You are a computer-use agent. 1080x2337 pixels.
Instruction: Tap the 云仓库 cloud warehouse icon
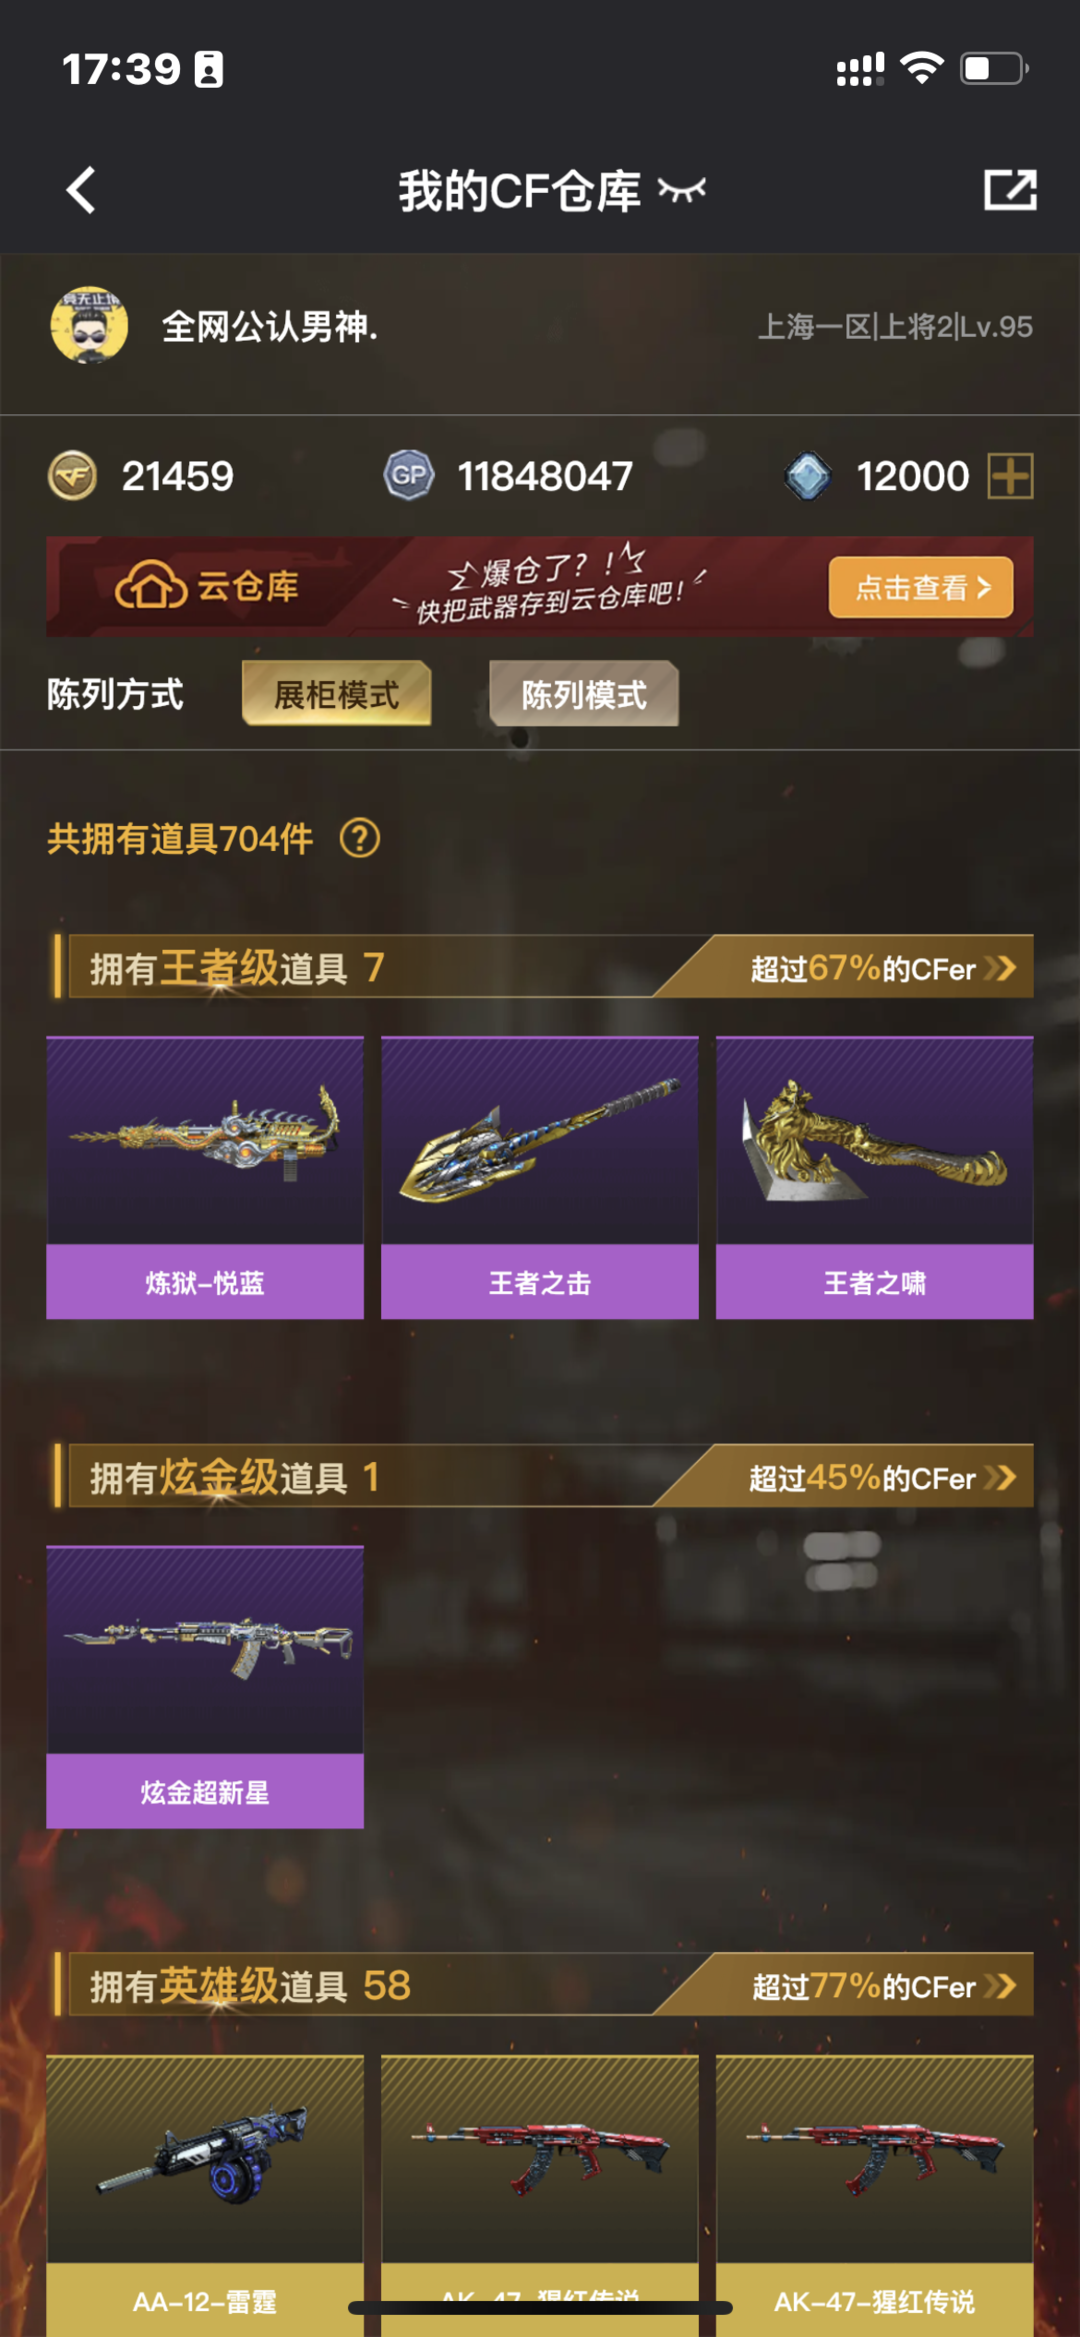coord(151,586)
